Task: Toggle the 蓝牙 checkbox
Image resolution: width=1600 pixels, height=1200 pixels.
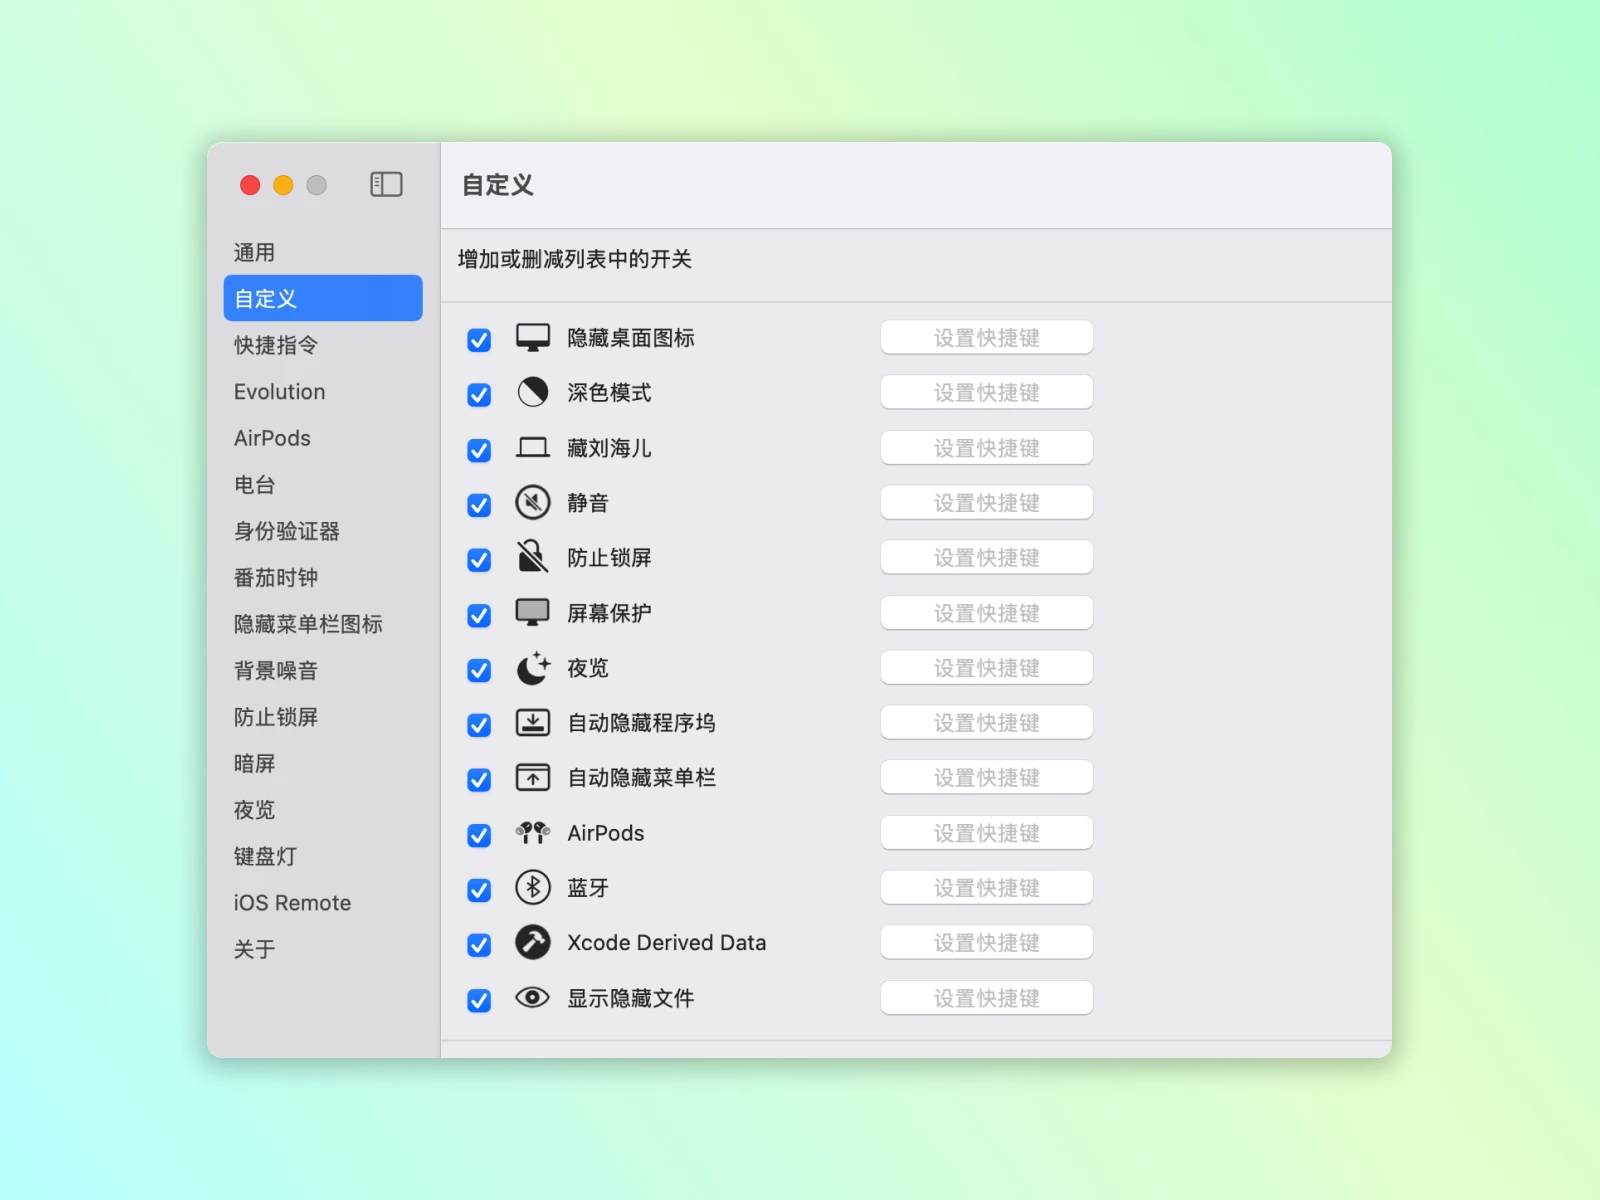Action: pos(479,890)
